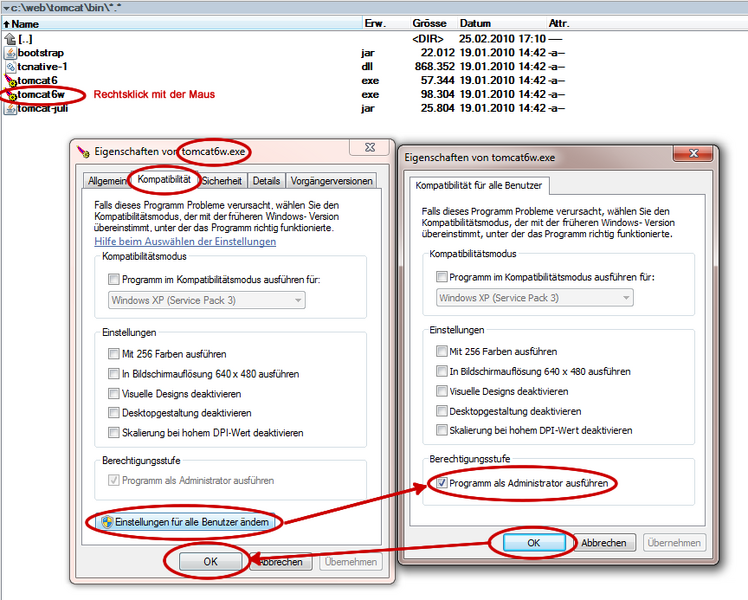This screenshot has width=748, height=600.
Task: Click the <DIR> entry of parent folder
Action: [427, 39]
